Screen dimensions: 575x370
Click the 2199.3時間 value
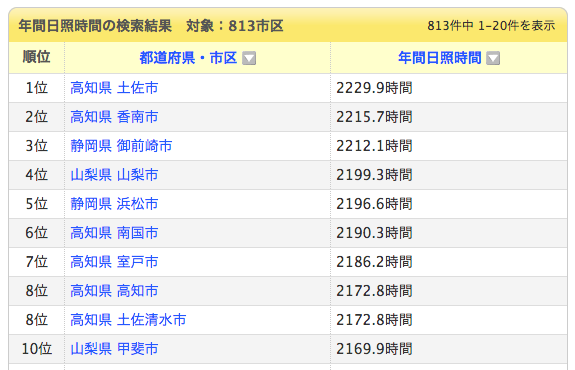point(374,175)
